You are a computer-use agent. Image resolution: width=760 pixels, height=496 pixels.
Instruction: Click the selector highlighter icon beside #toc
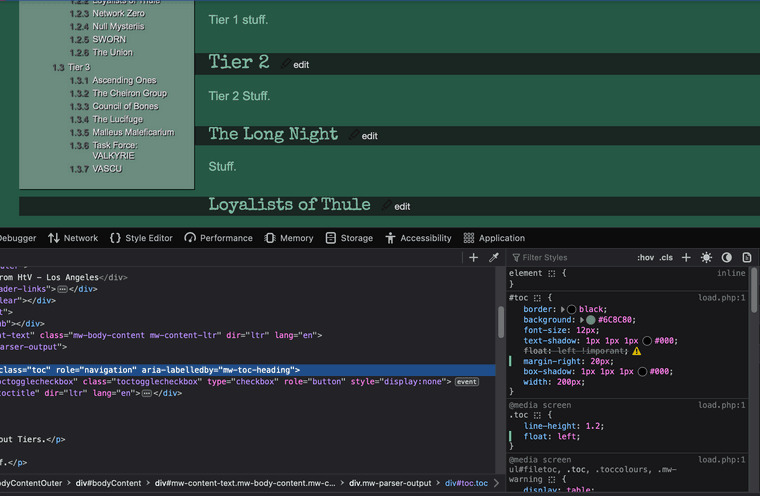click(536, 298)
